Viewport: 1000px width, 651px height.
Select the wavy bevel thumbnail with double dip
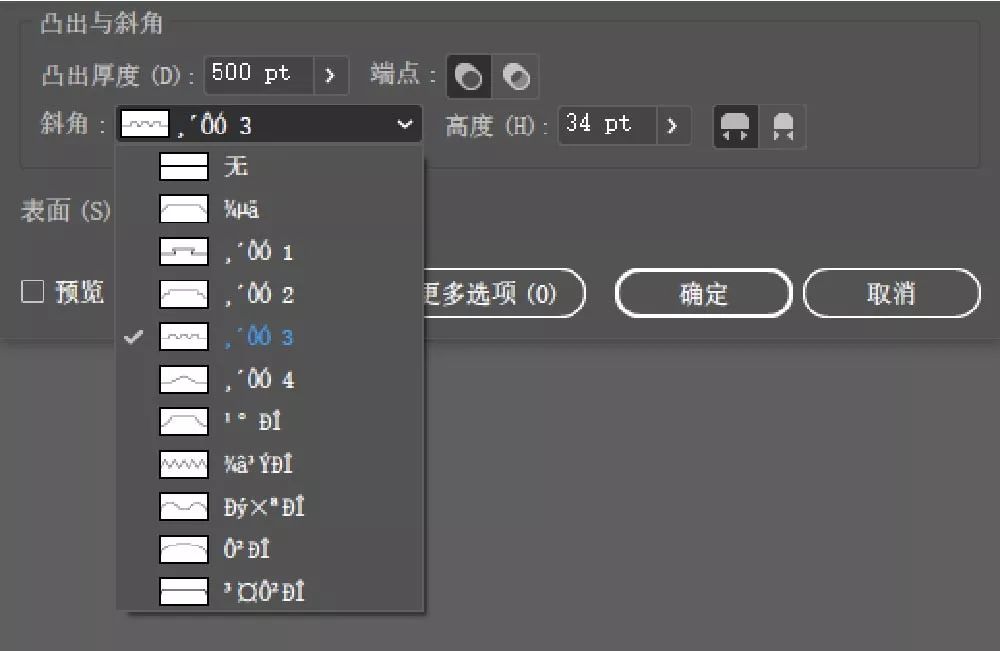[184, 507]
